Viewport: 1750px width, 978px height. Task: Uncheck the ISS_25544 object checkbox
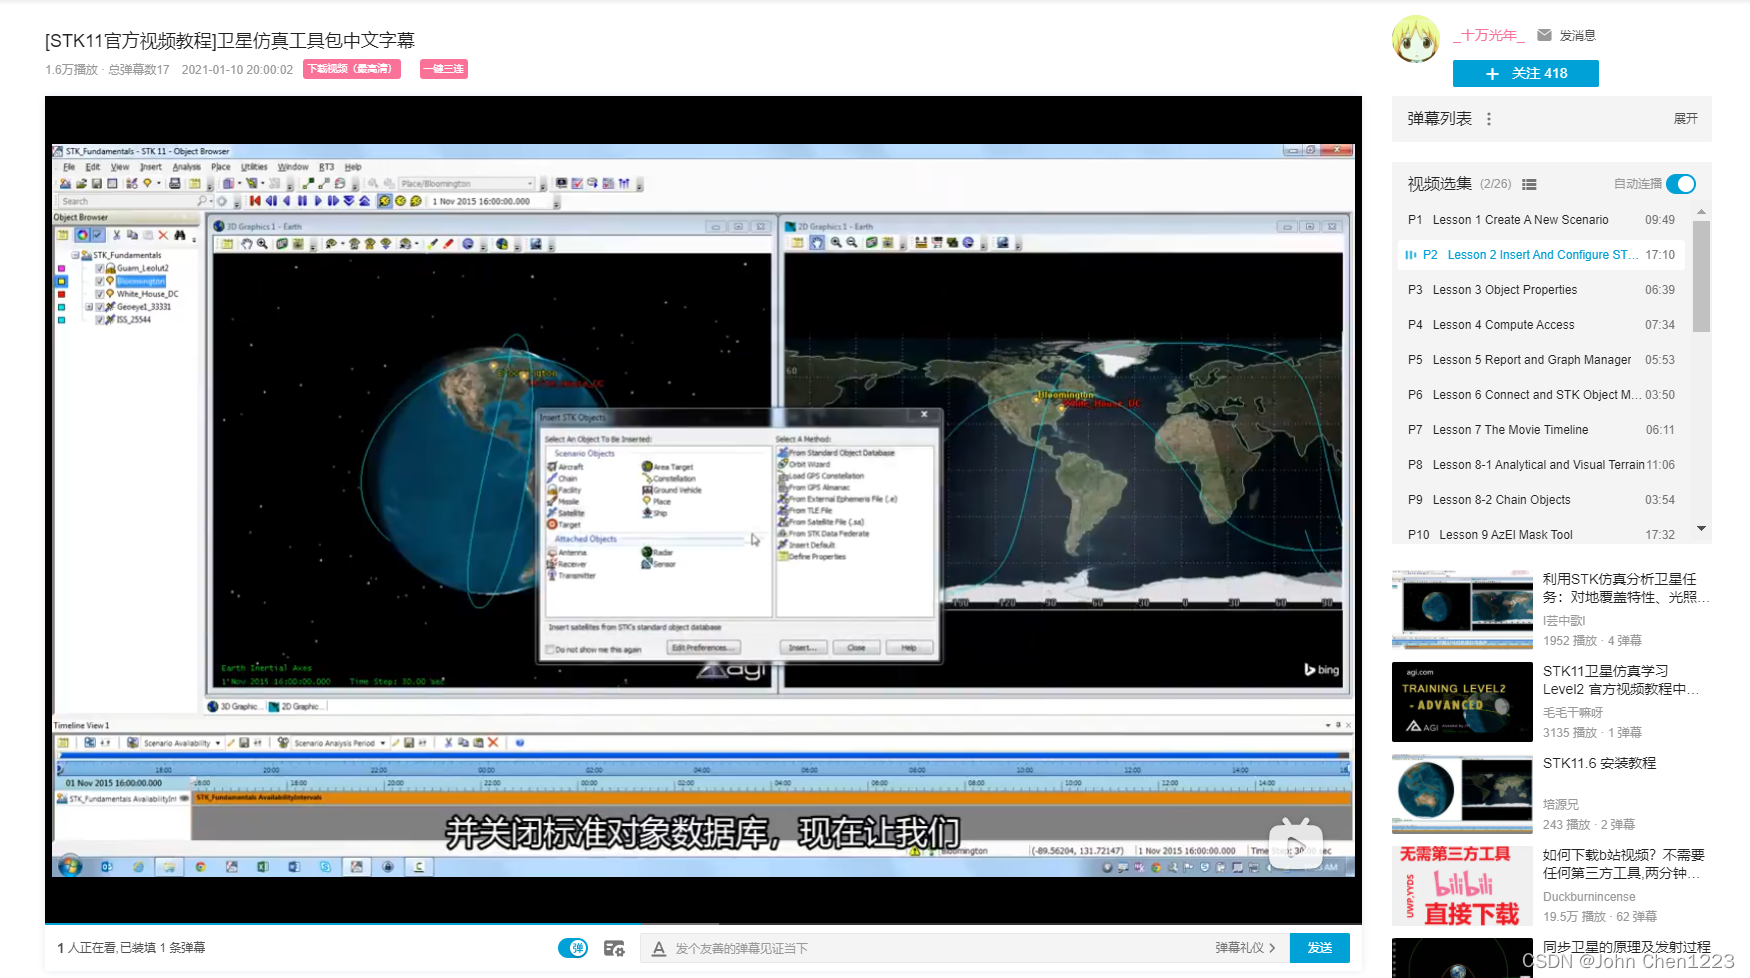tap(99, 320)
